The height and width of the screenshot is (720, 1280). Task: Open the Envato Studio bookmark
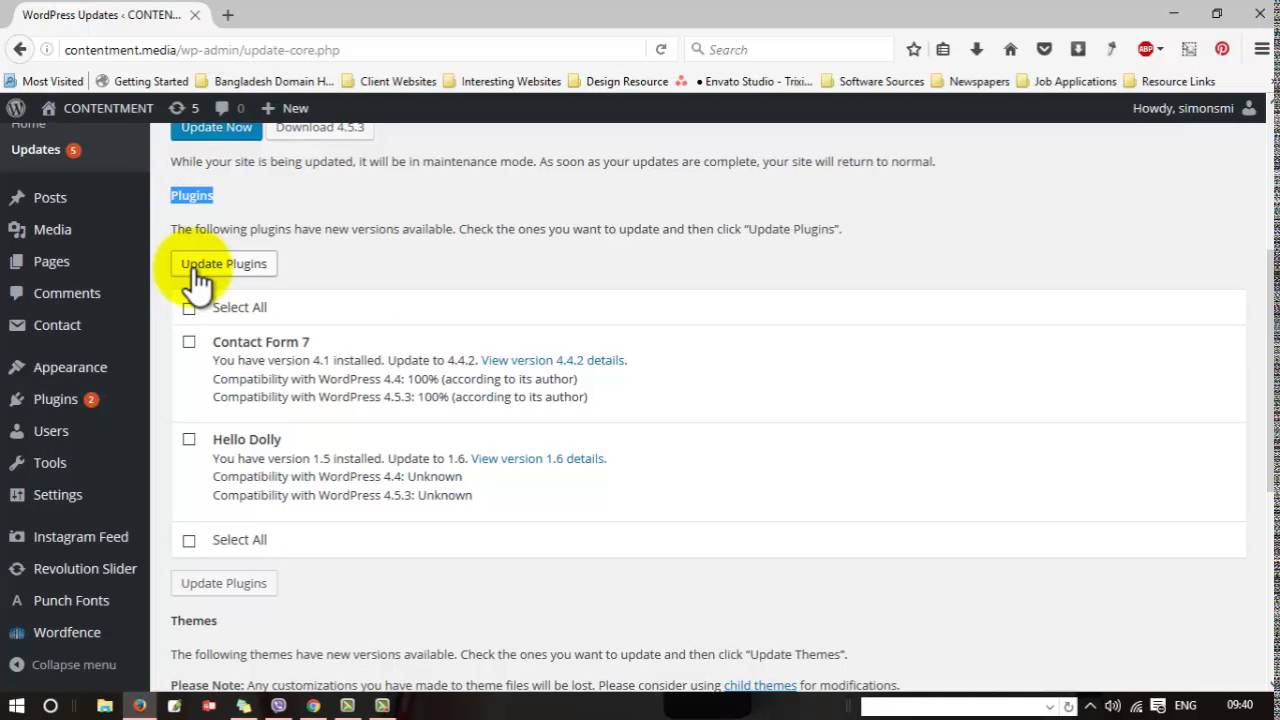tap(744, 81)
